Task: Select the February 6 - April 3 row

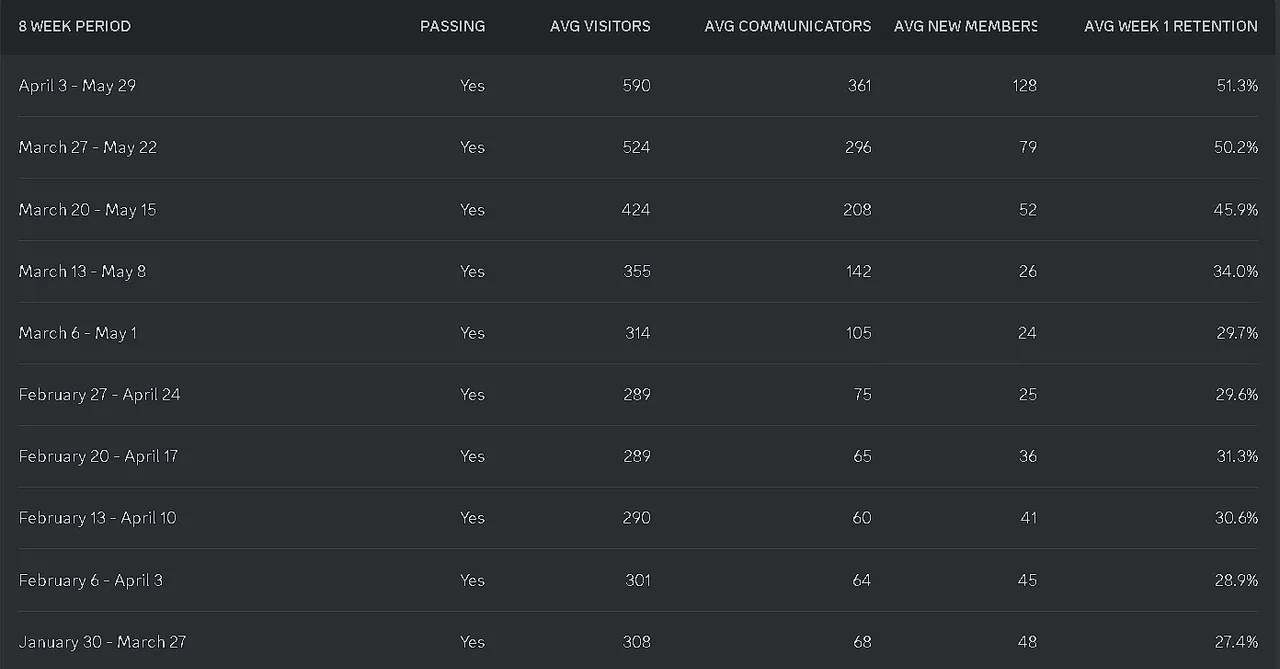Action: (x=638, y=580)
